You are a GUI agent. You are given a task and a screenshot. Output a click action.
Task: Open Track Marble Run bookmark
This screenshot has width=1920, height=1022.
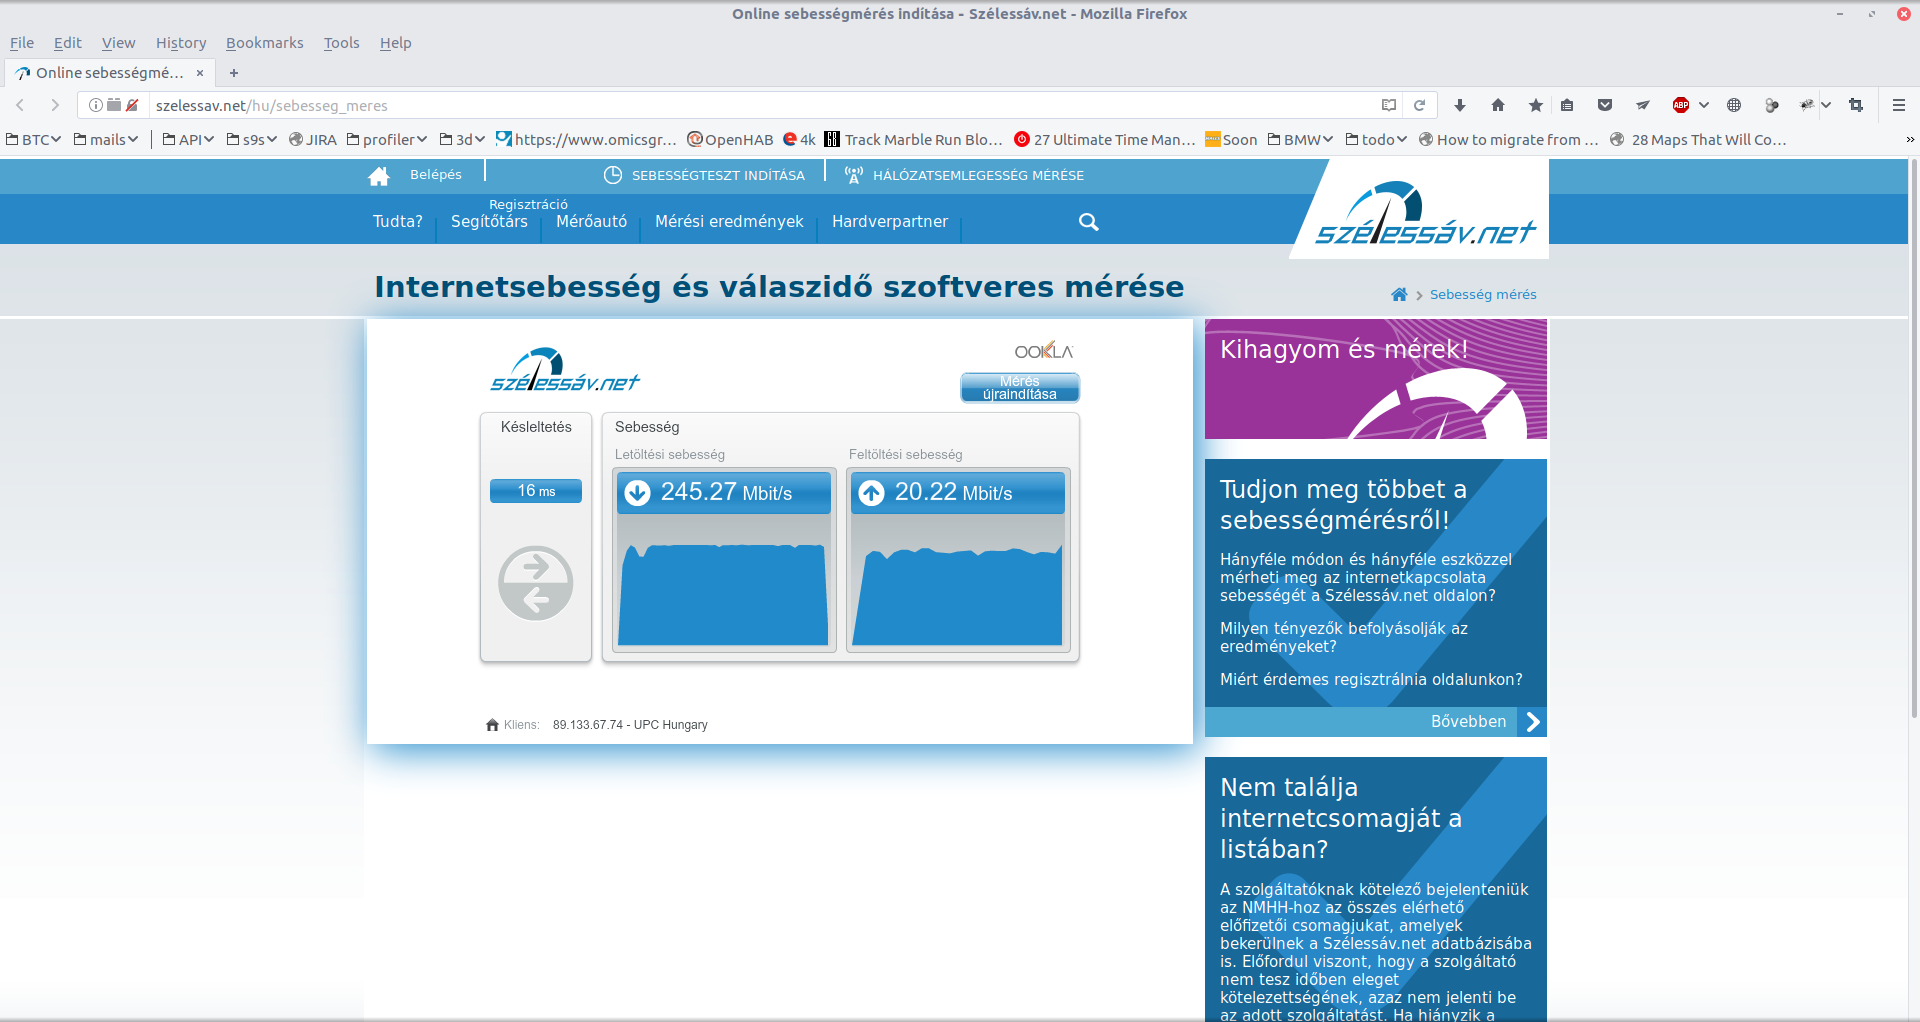point(914,140)
